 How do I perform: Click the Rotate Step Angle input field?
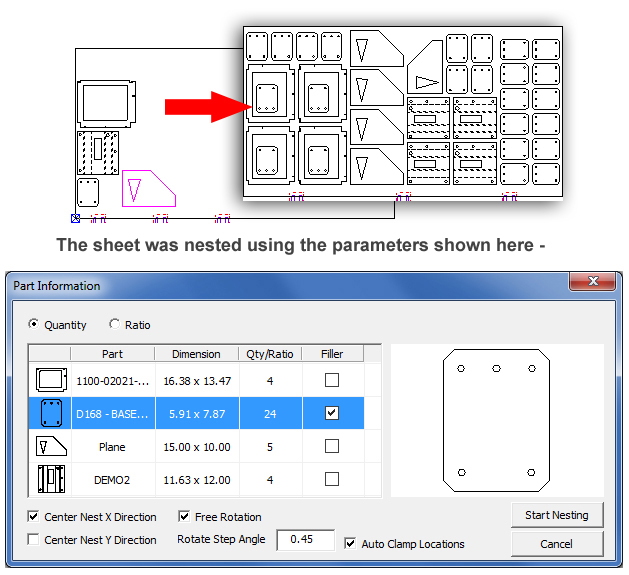[306, 540]
